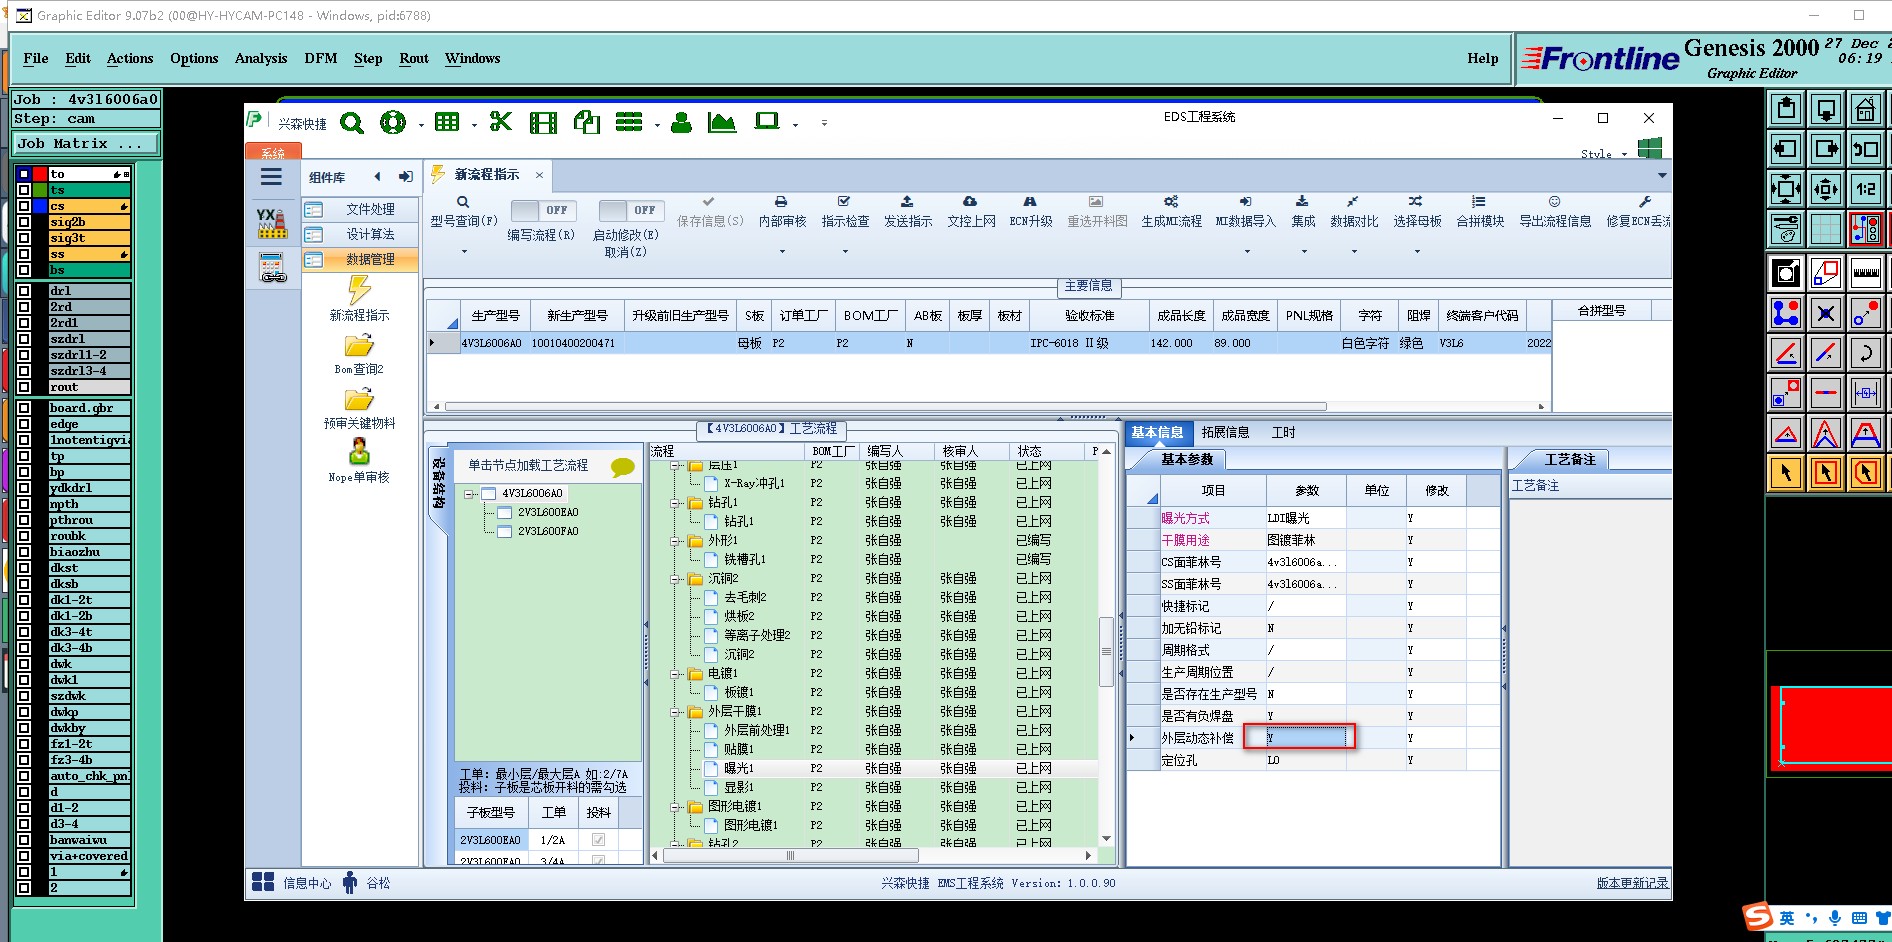1892x942 pixels.
Task: Toggle visibility box of layer board.gbr
Action: (x=24, y=408)
